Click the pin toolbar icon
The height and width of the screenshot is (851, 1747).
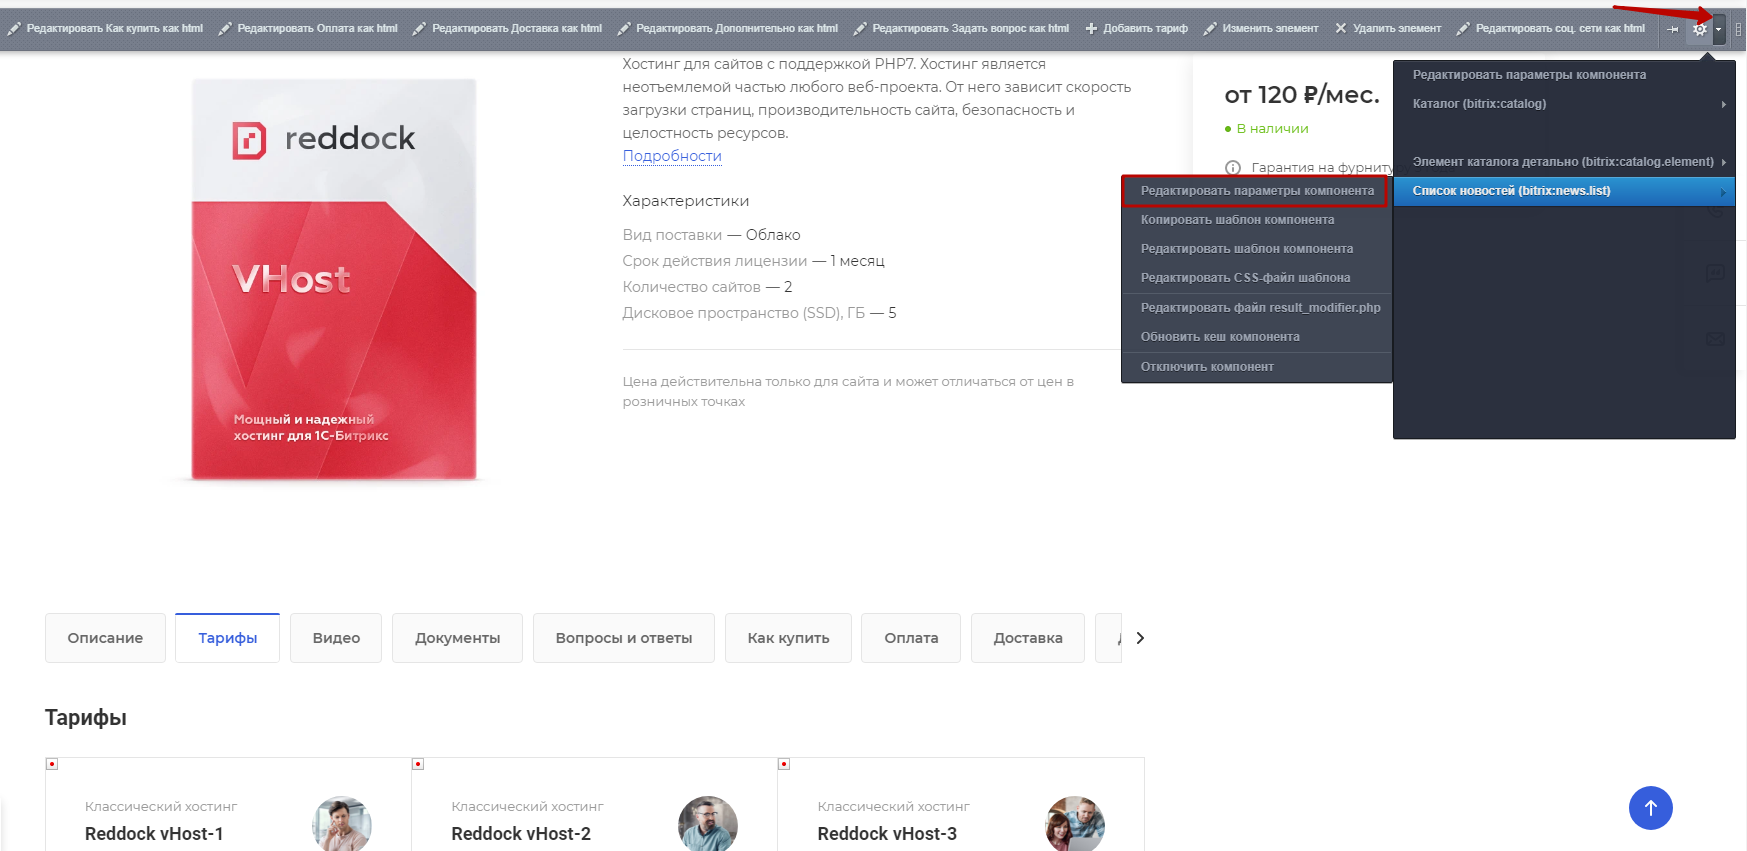point(1672,29)
